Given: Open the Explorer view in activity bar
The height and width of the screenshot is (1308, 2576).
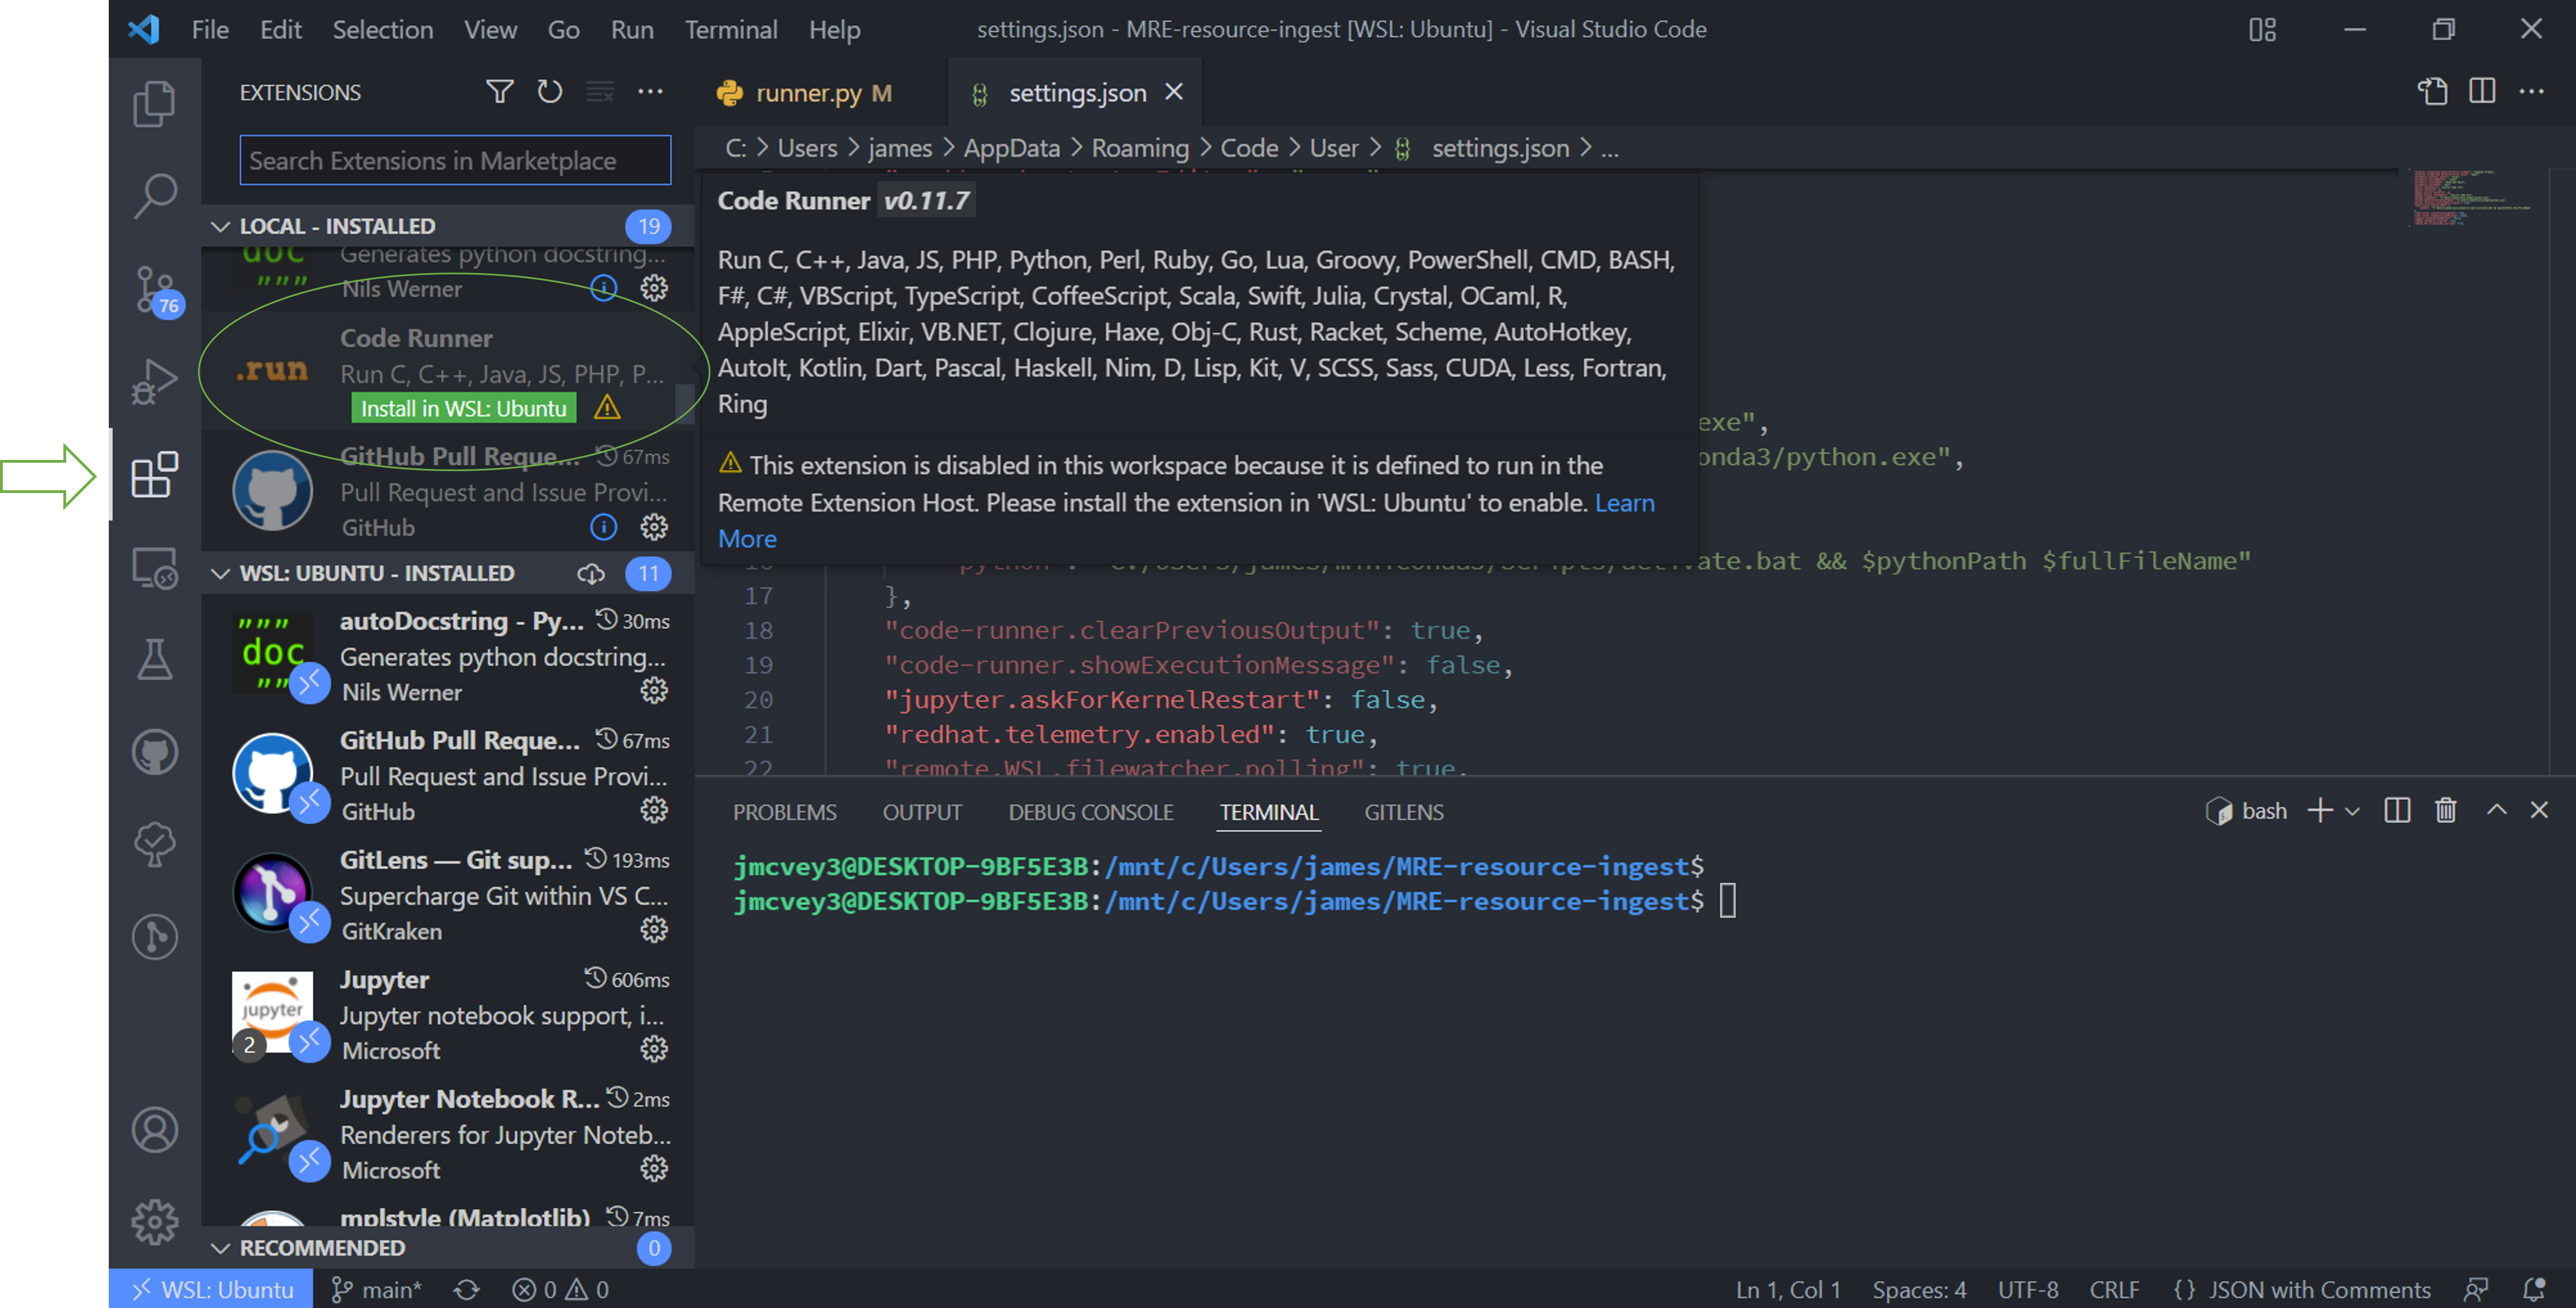Looking at the screenshot, I should 154,103.
